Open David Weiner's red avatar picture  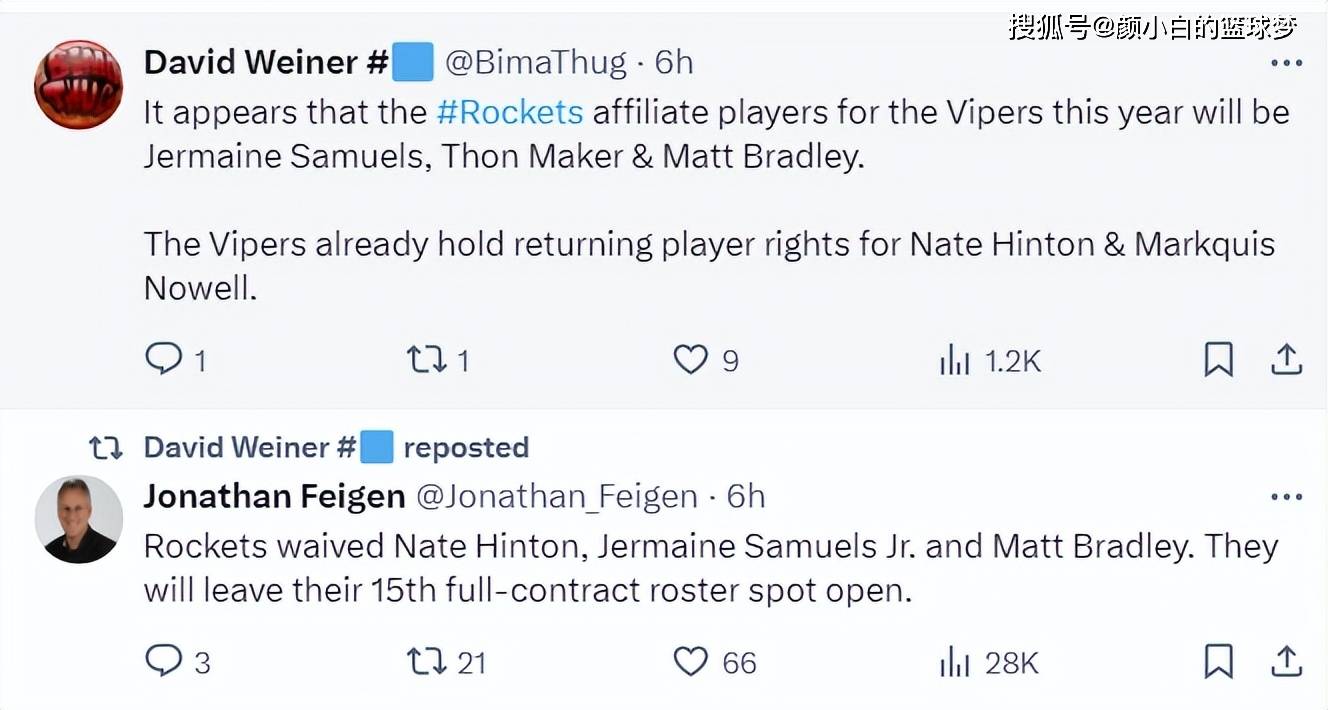79,84
